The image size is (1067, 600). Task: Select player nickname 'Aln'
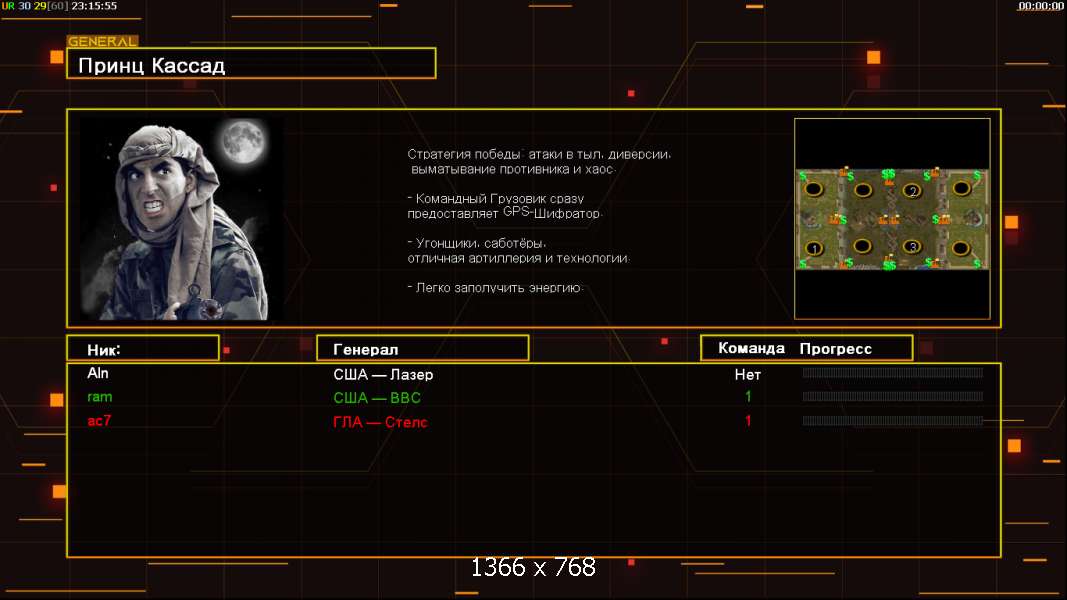(x=98, y=373)
